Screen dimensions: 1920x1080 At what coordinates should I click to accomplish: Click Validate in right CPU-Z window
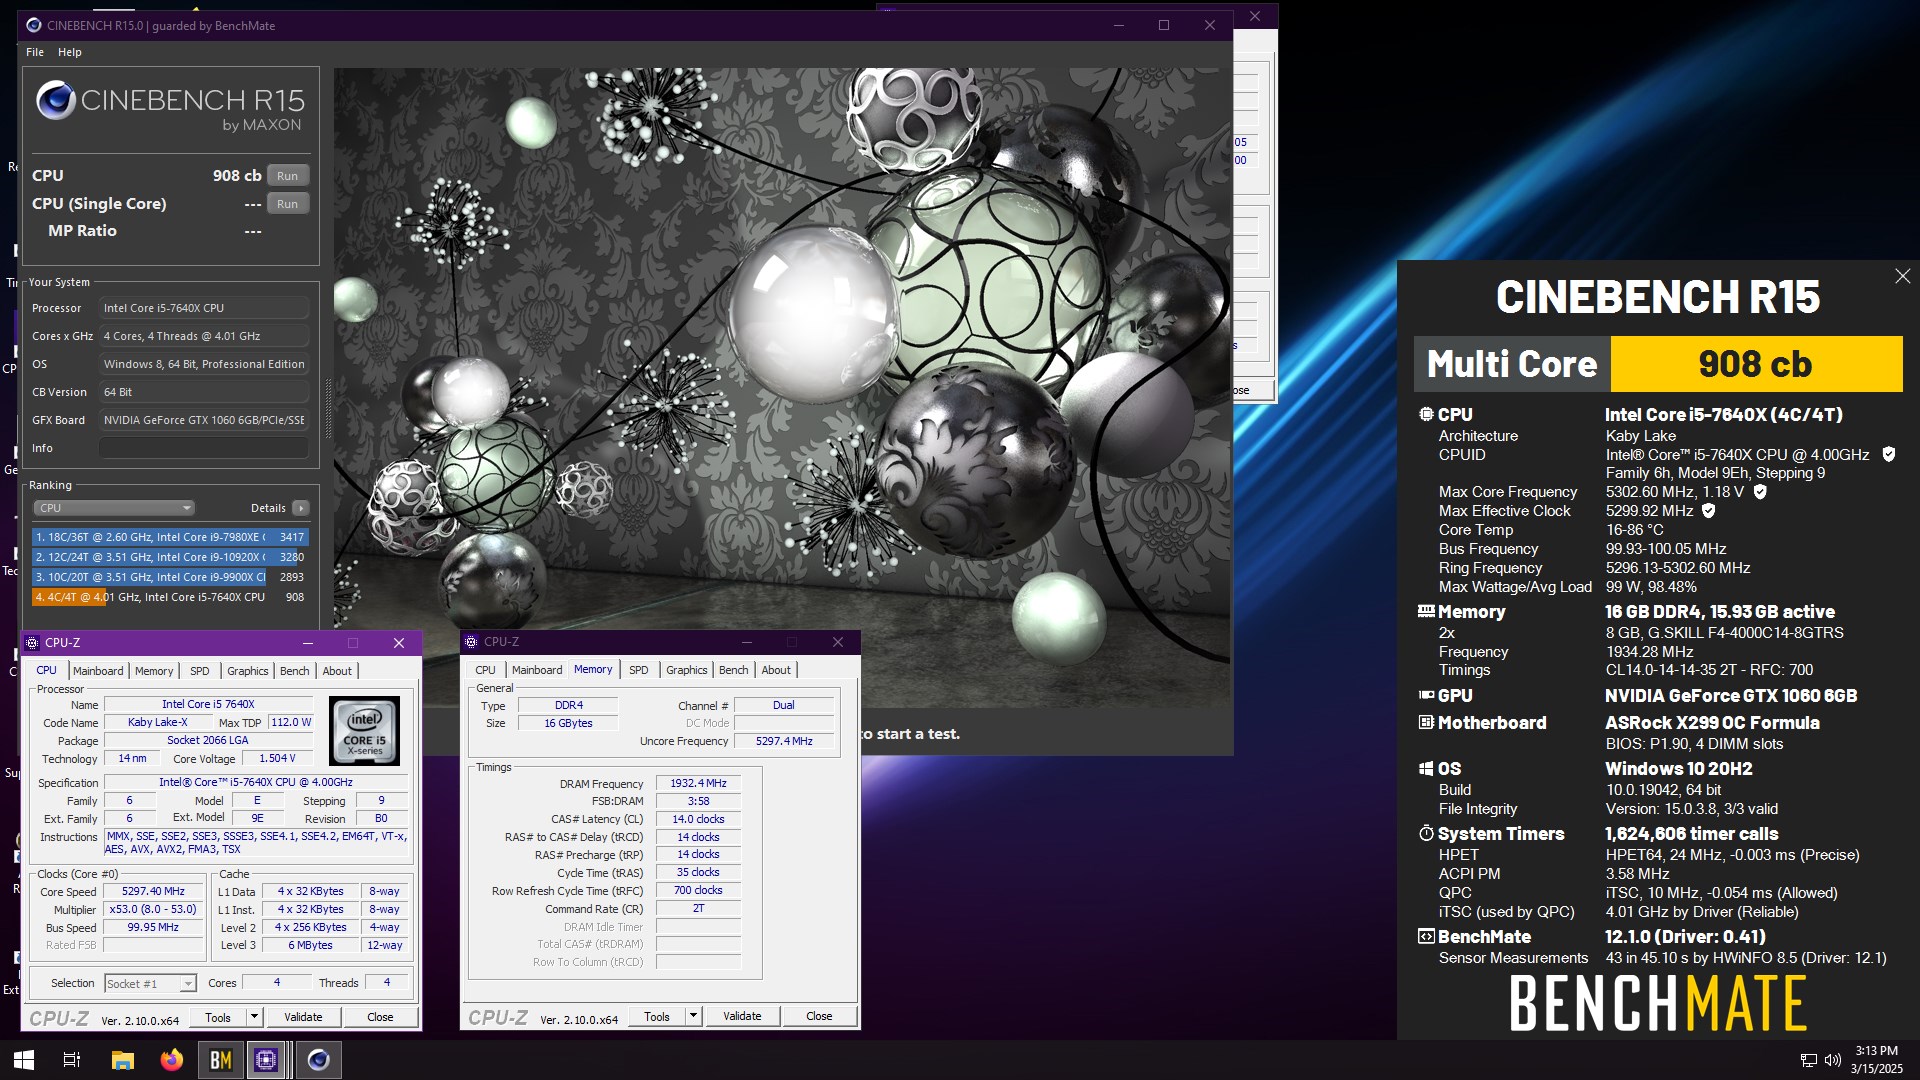tap(742, 1016)
